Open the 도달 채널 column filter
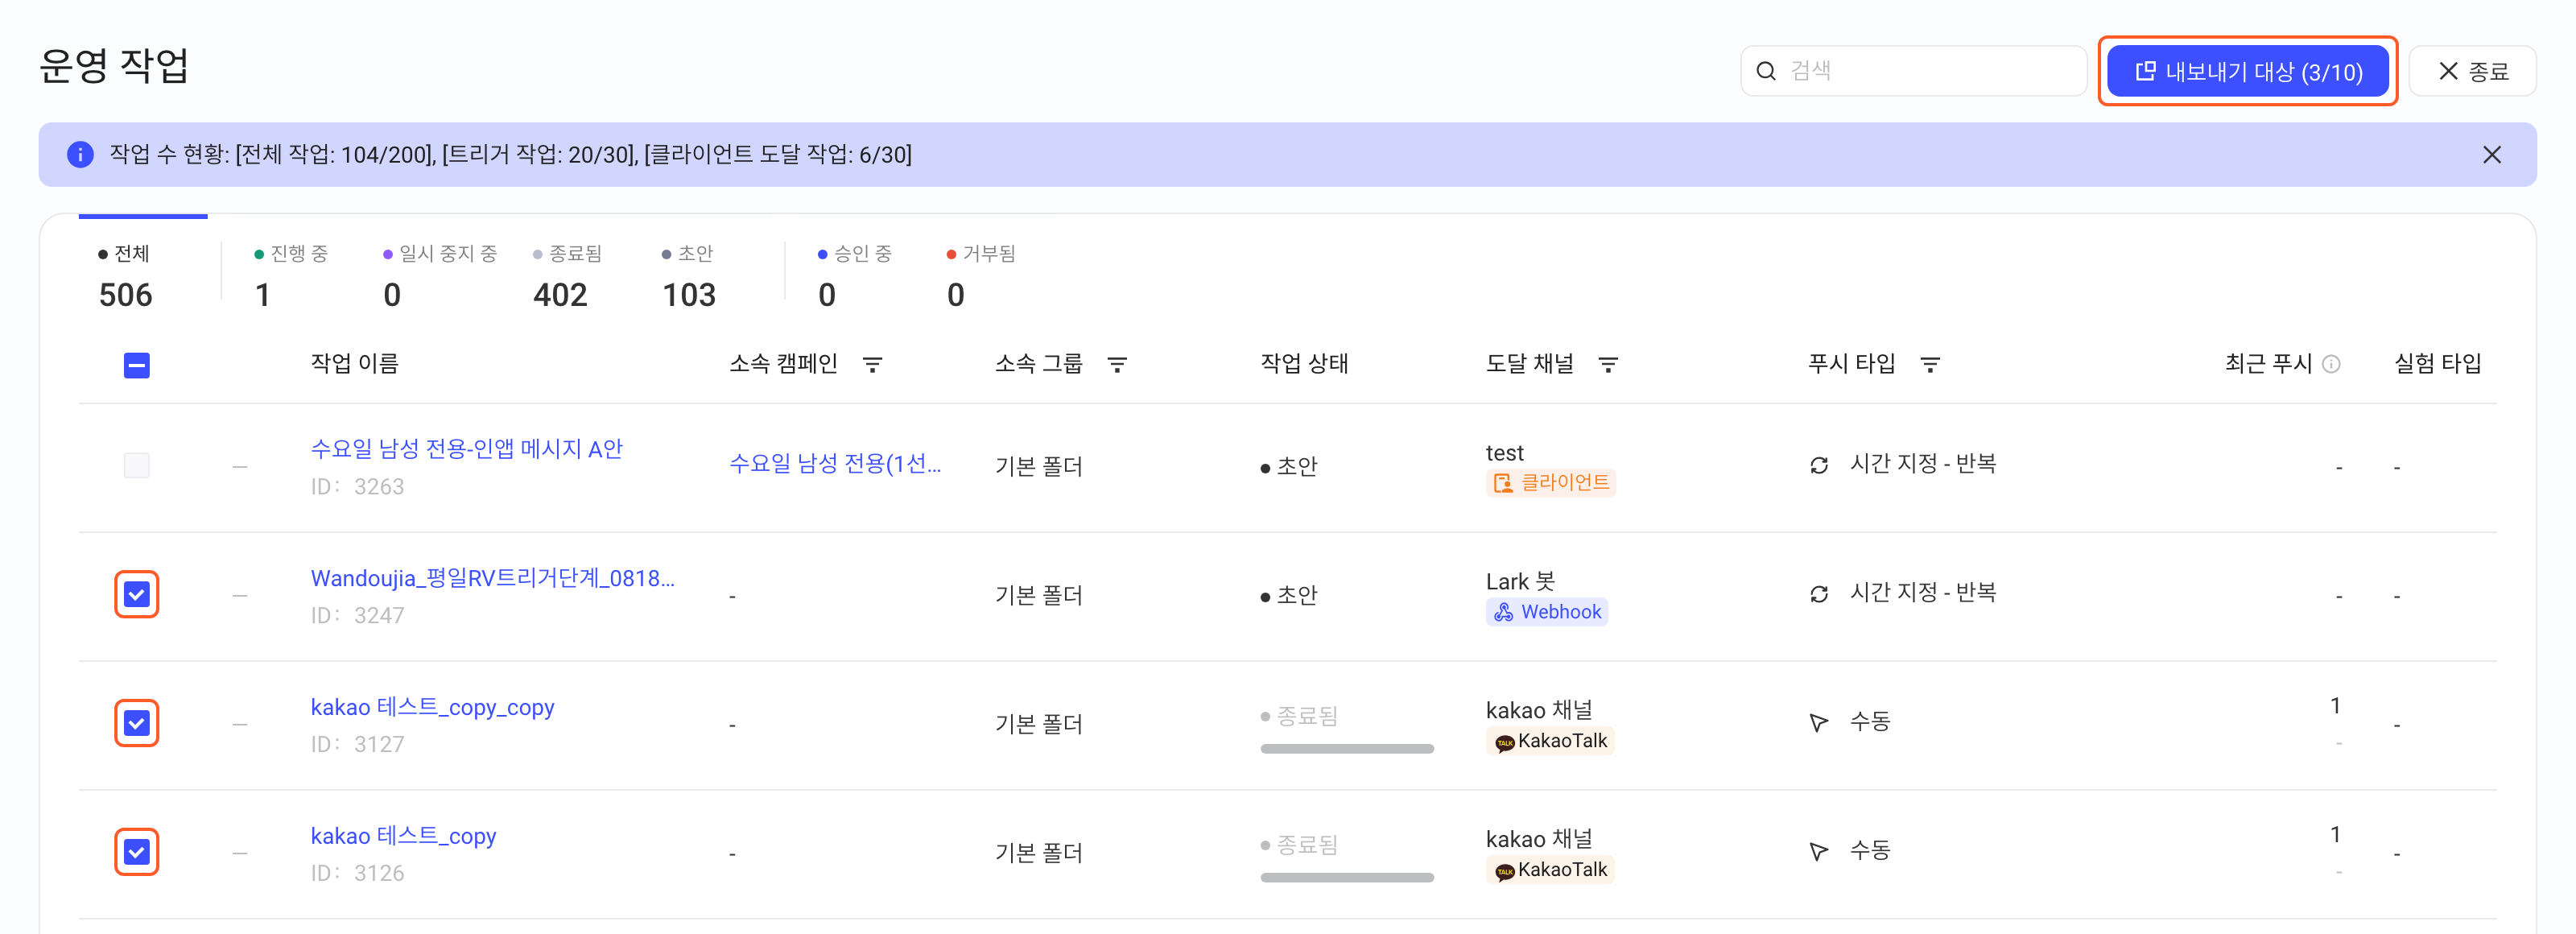 1608,365
